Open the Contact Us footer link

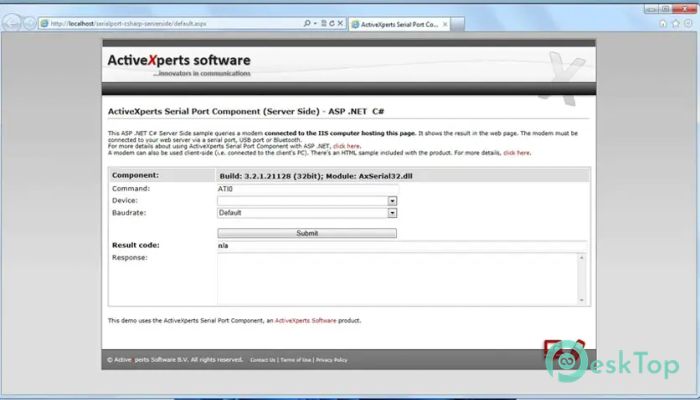tap(262, 360)
